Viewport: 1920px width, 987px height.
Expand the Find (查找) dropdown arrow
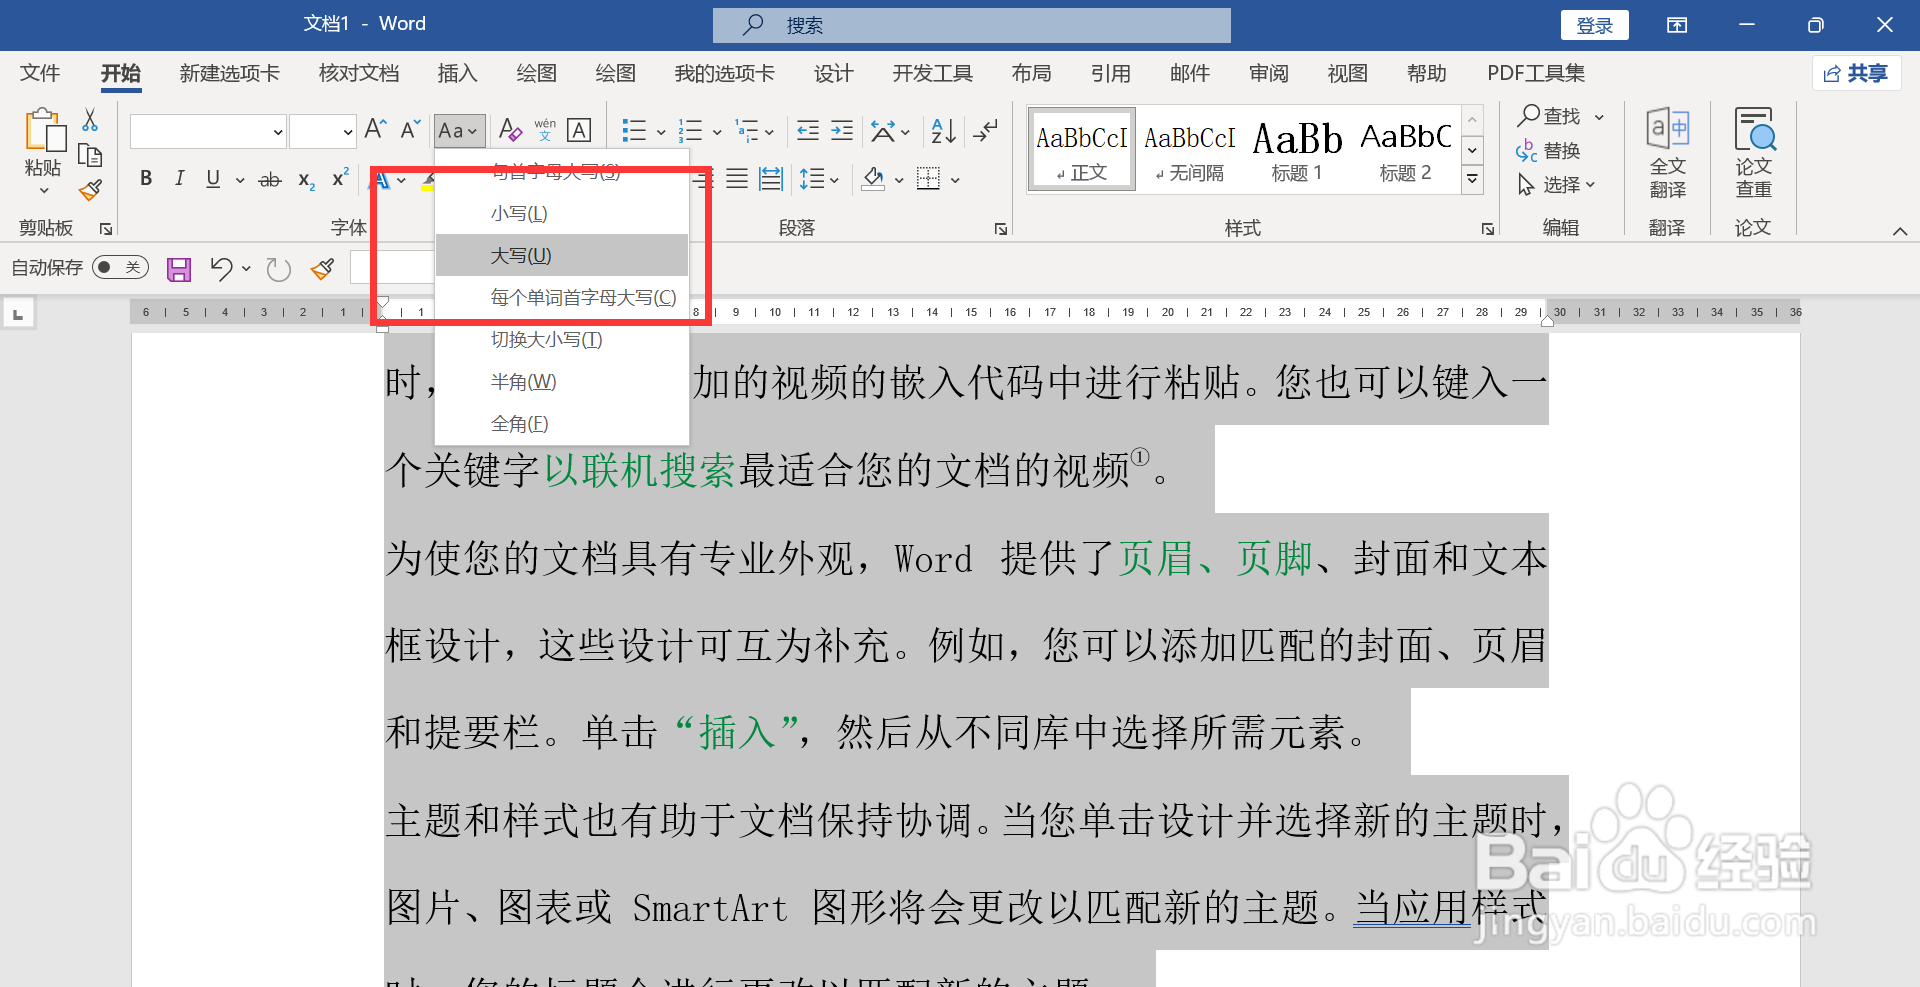(1599, 117)
